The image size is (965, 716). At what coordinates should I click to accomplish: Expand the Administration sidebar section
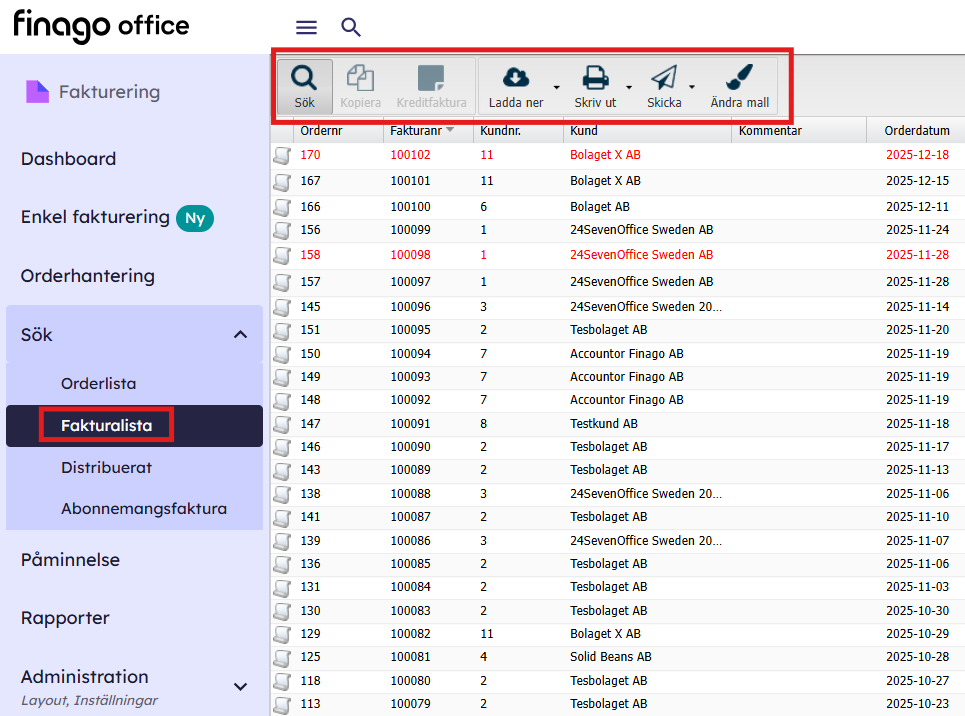click(240, 686)
